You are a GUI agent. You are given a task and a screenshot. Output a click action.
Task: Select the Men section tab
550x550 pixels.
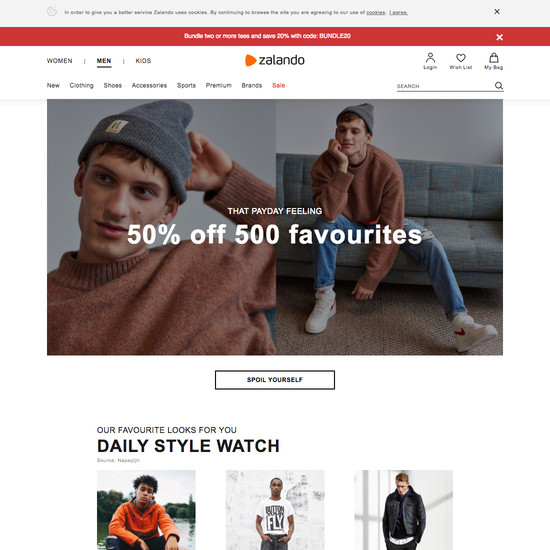click(x=104, y=61)
